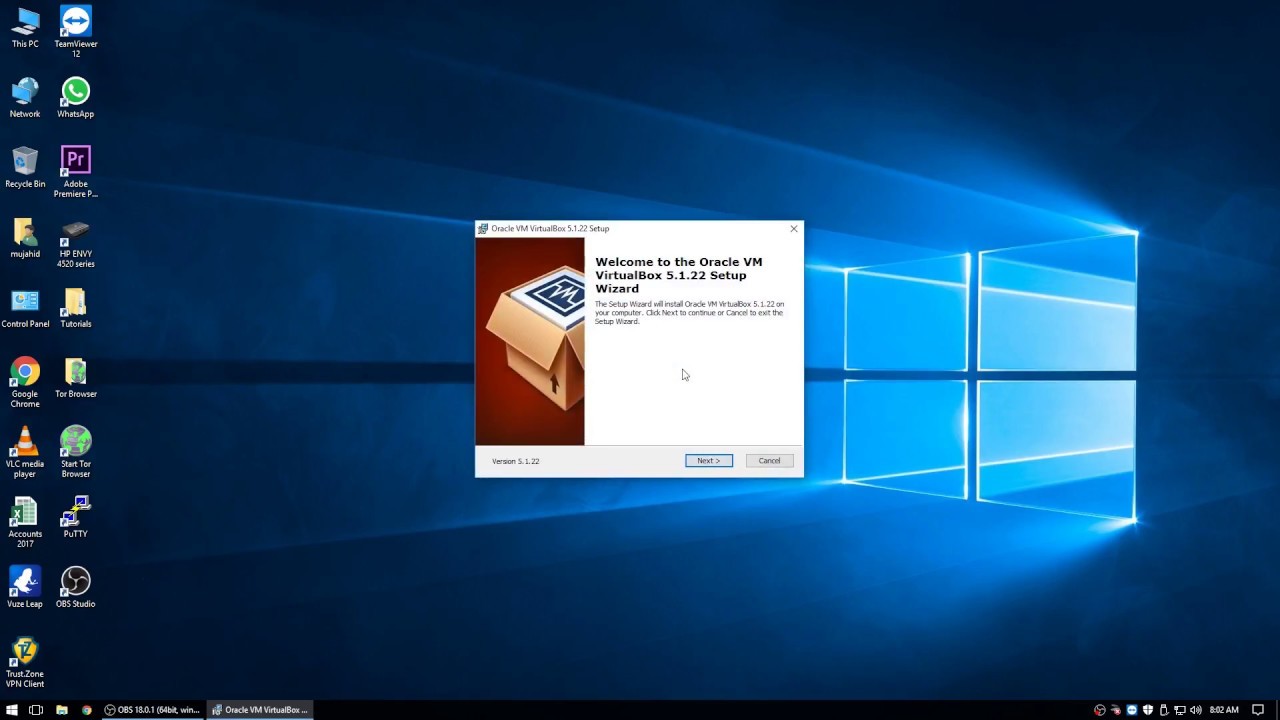Select the WhatsApp desktop shortcut
1280x720 pixels.
(x=76, y=98)
